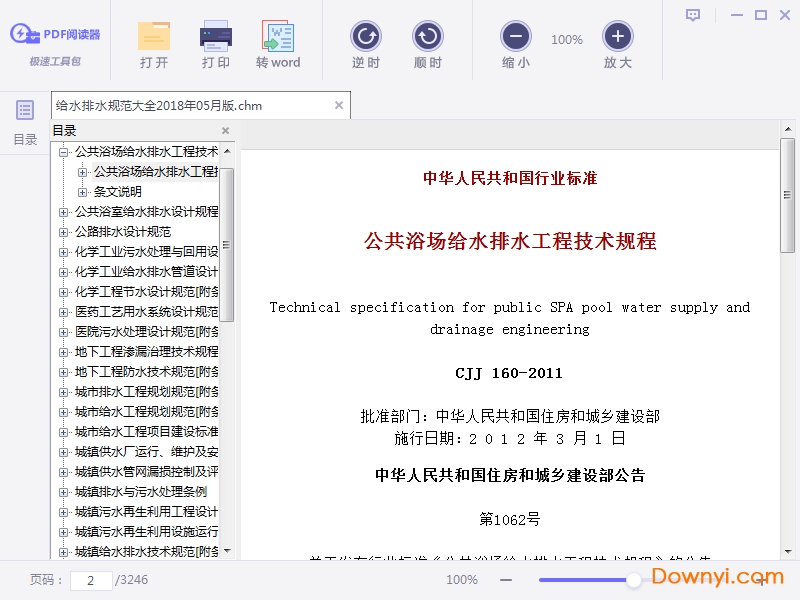
Task: Click the page number input field
Action: 91,579
